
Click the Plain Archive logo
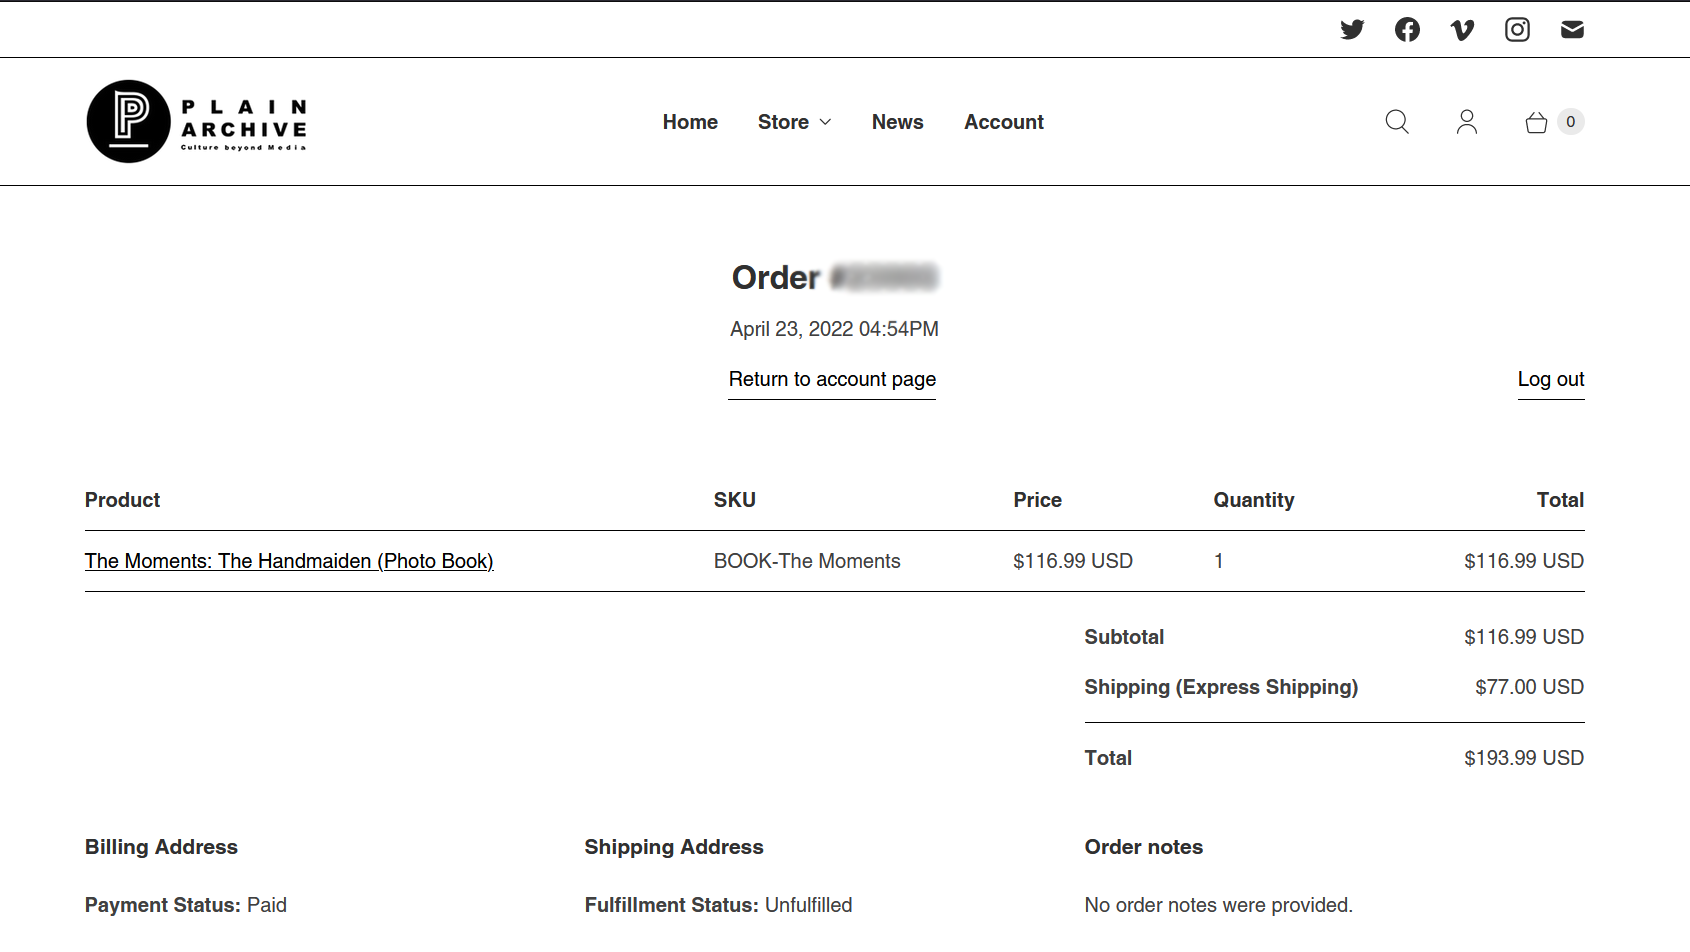click(x=197, y=122)
